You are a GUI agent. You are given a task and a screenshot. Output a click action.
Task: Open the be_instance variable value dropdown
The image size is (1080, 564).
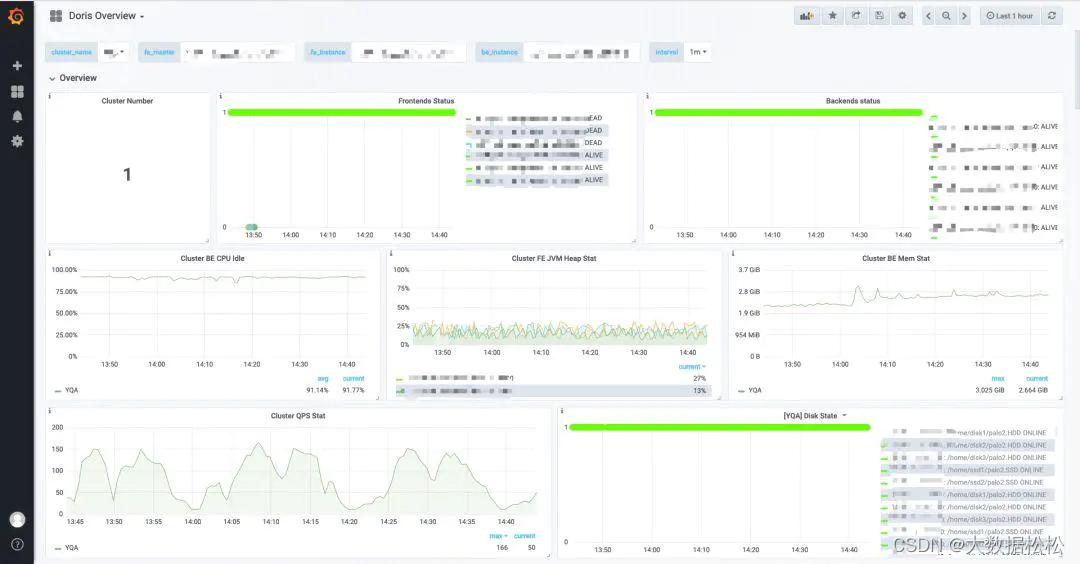[x=581, y=52]
